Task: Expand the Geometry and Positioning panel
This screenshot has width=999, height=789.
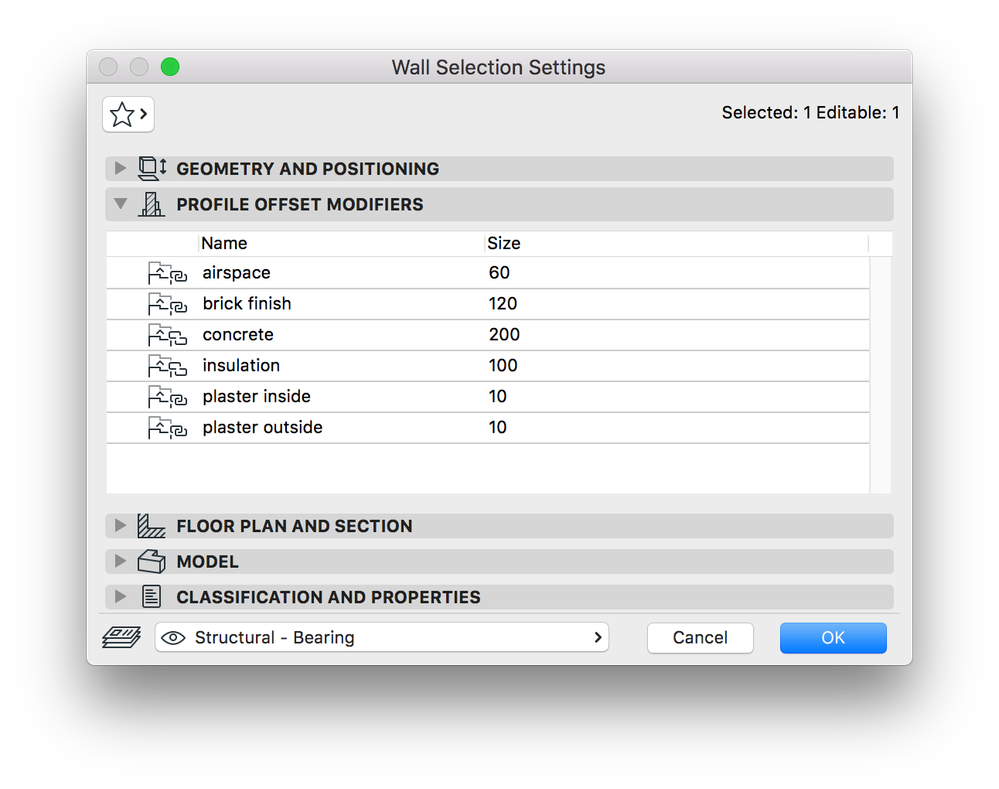Action: click(x=121, y=169)
